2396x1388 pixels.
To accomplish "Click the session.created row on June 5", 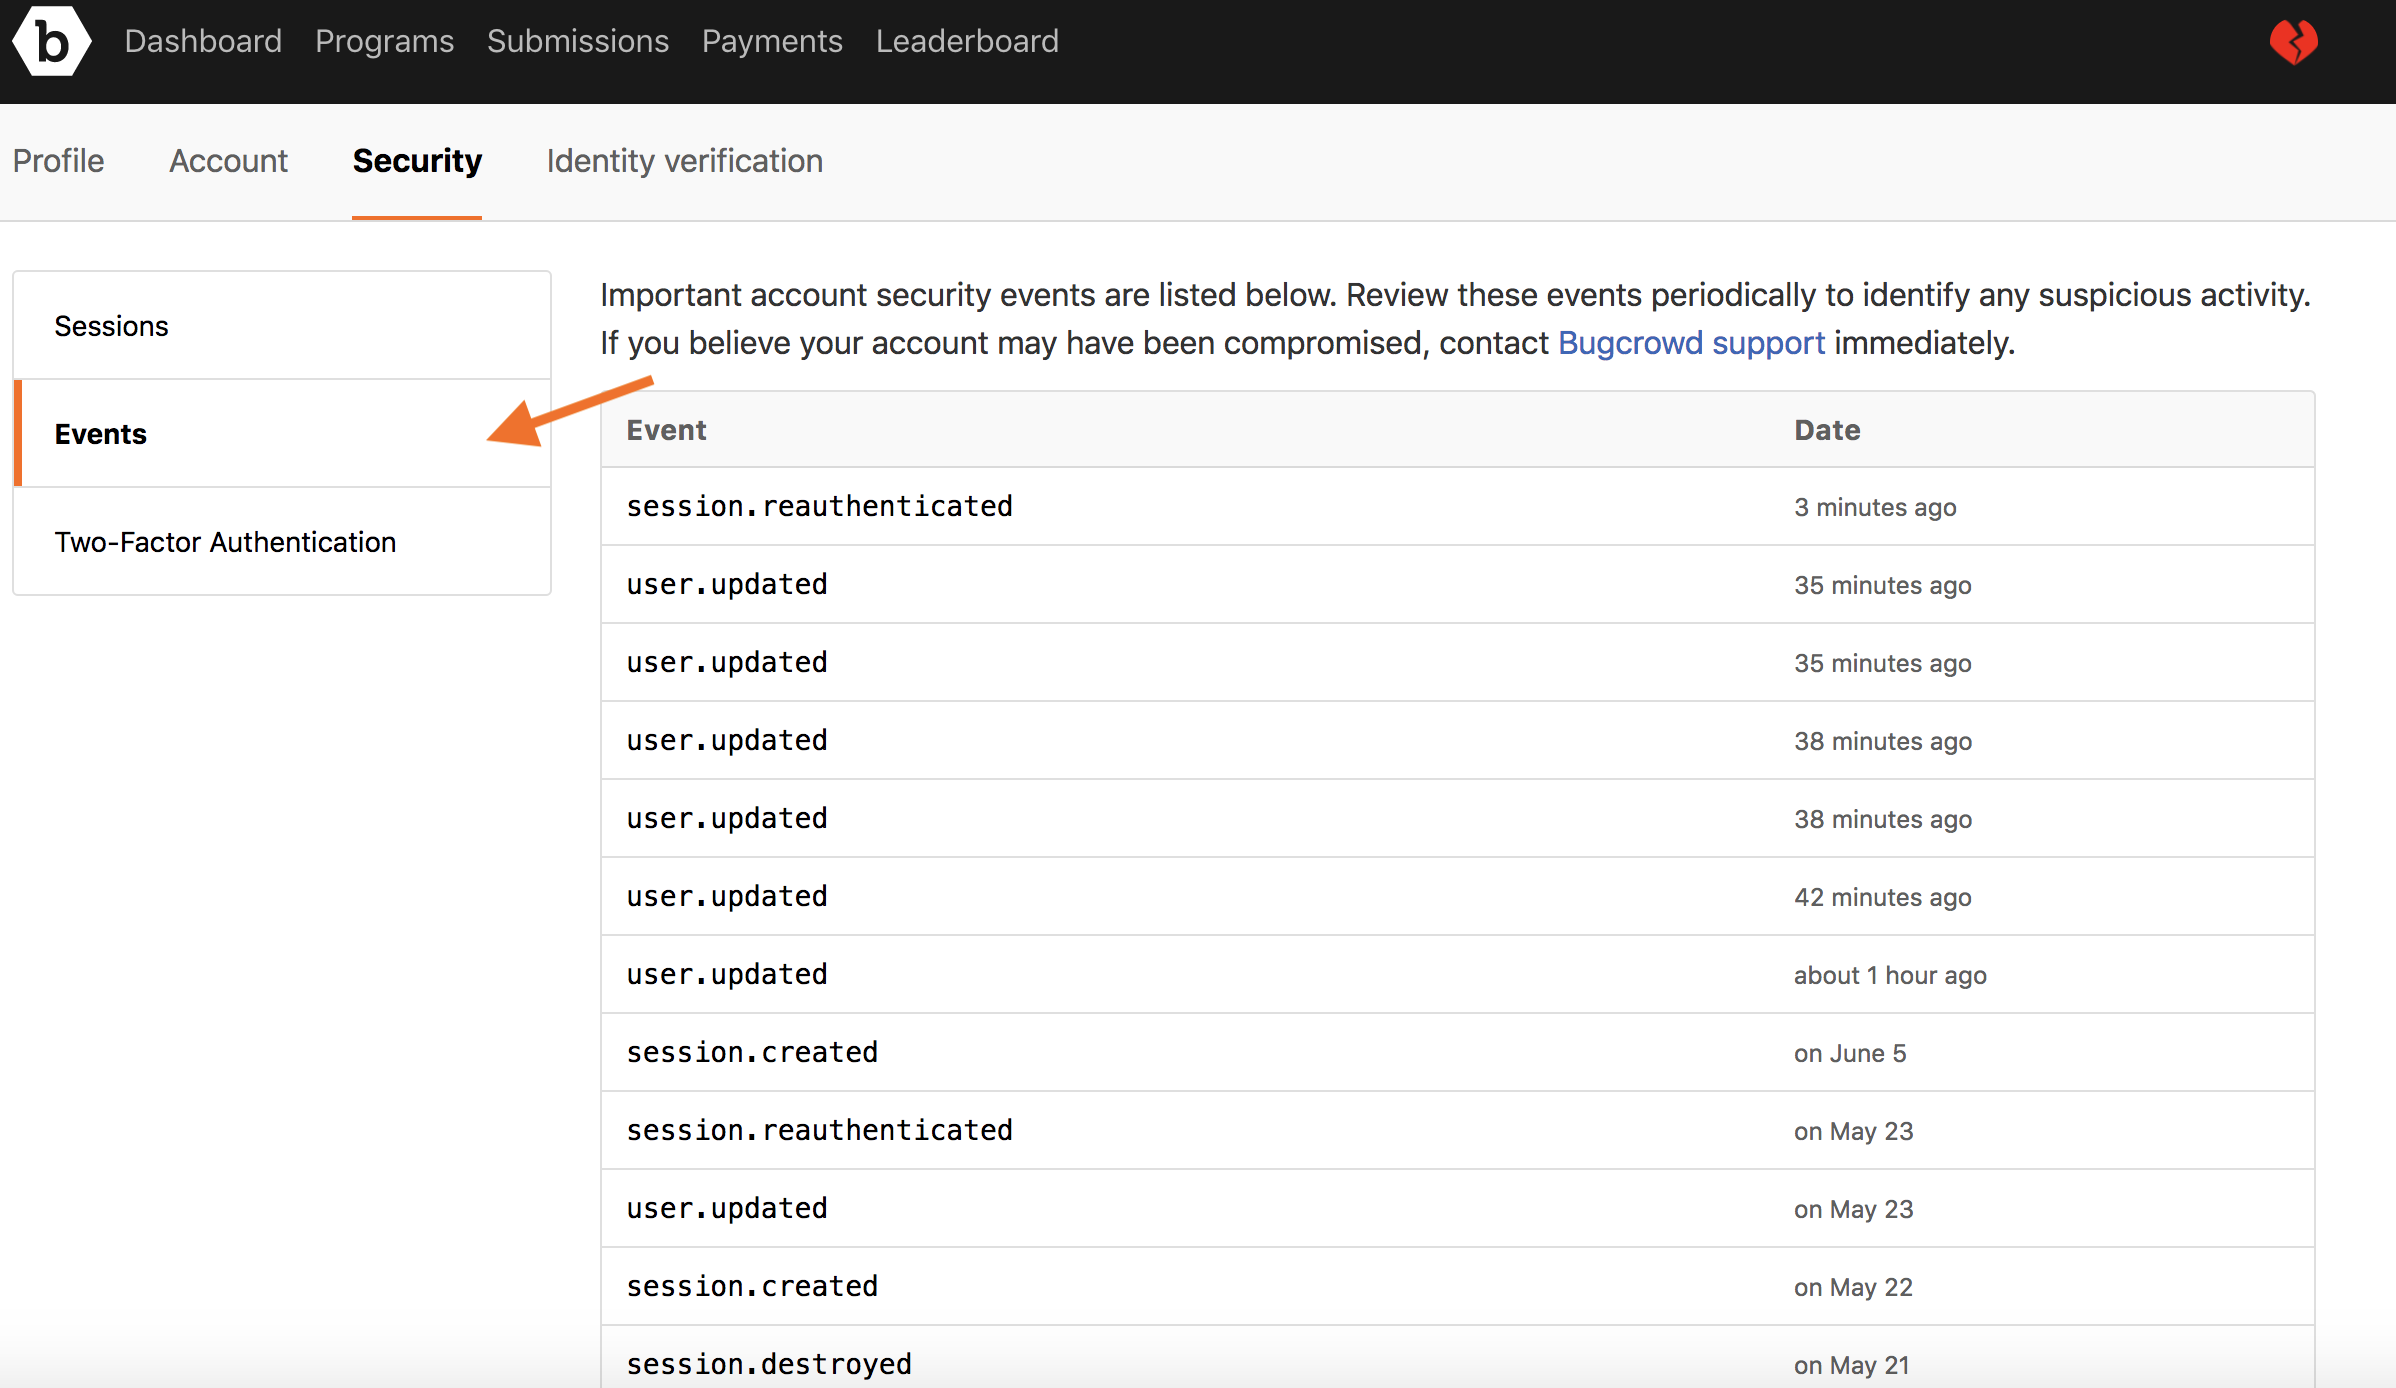I will pyautogui.click(x=752, y=1053).
